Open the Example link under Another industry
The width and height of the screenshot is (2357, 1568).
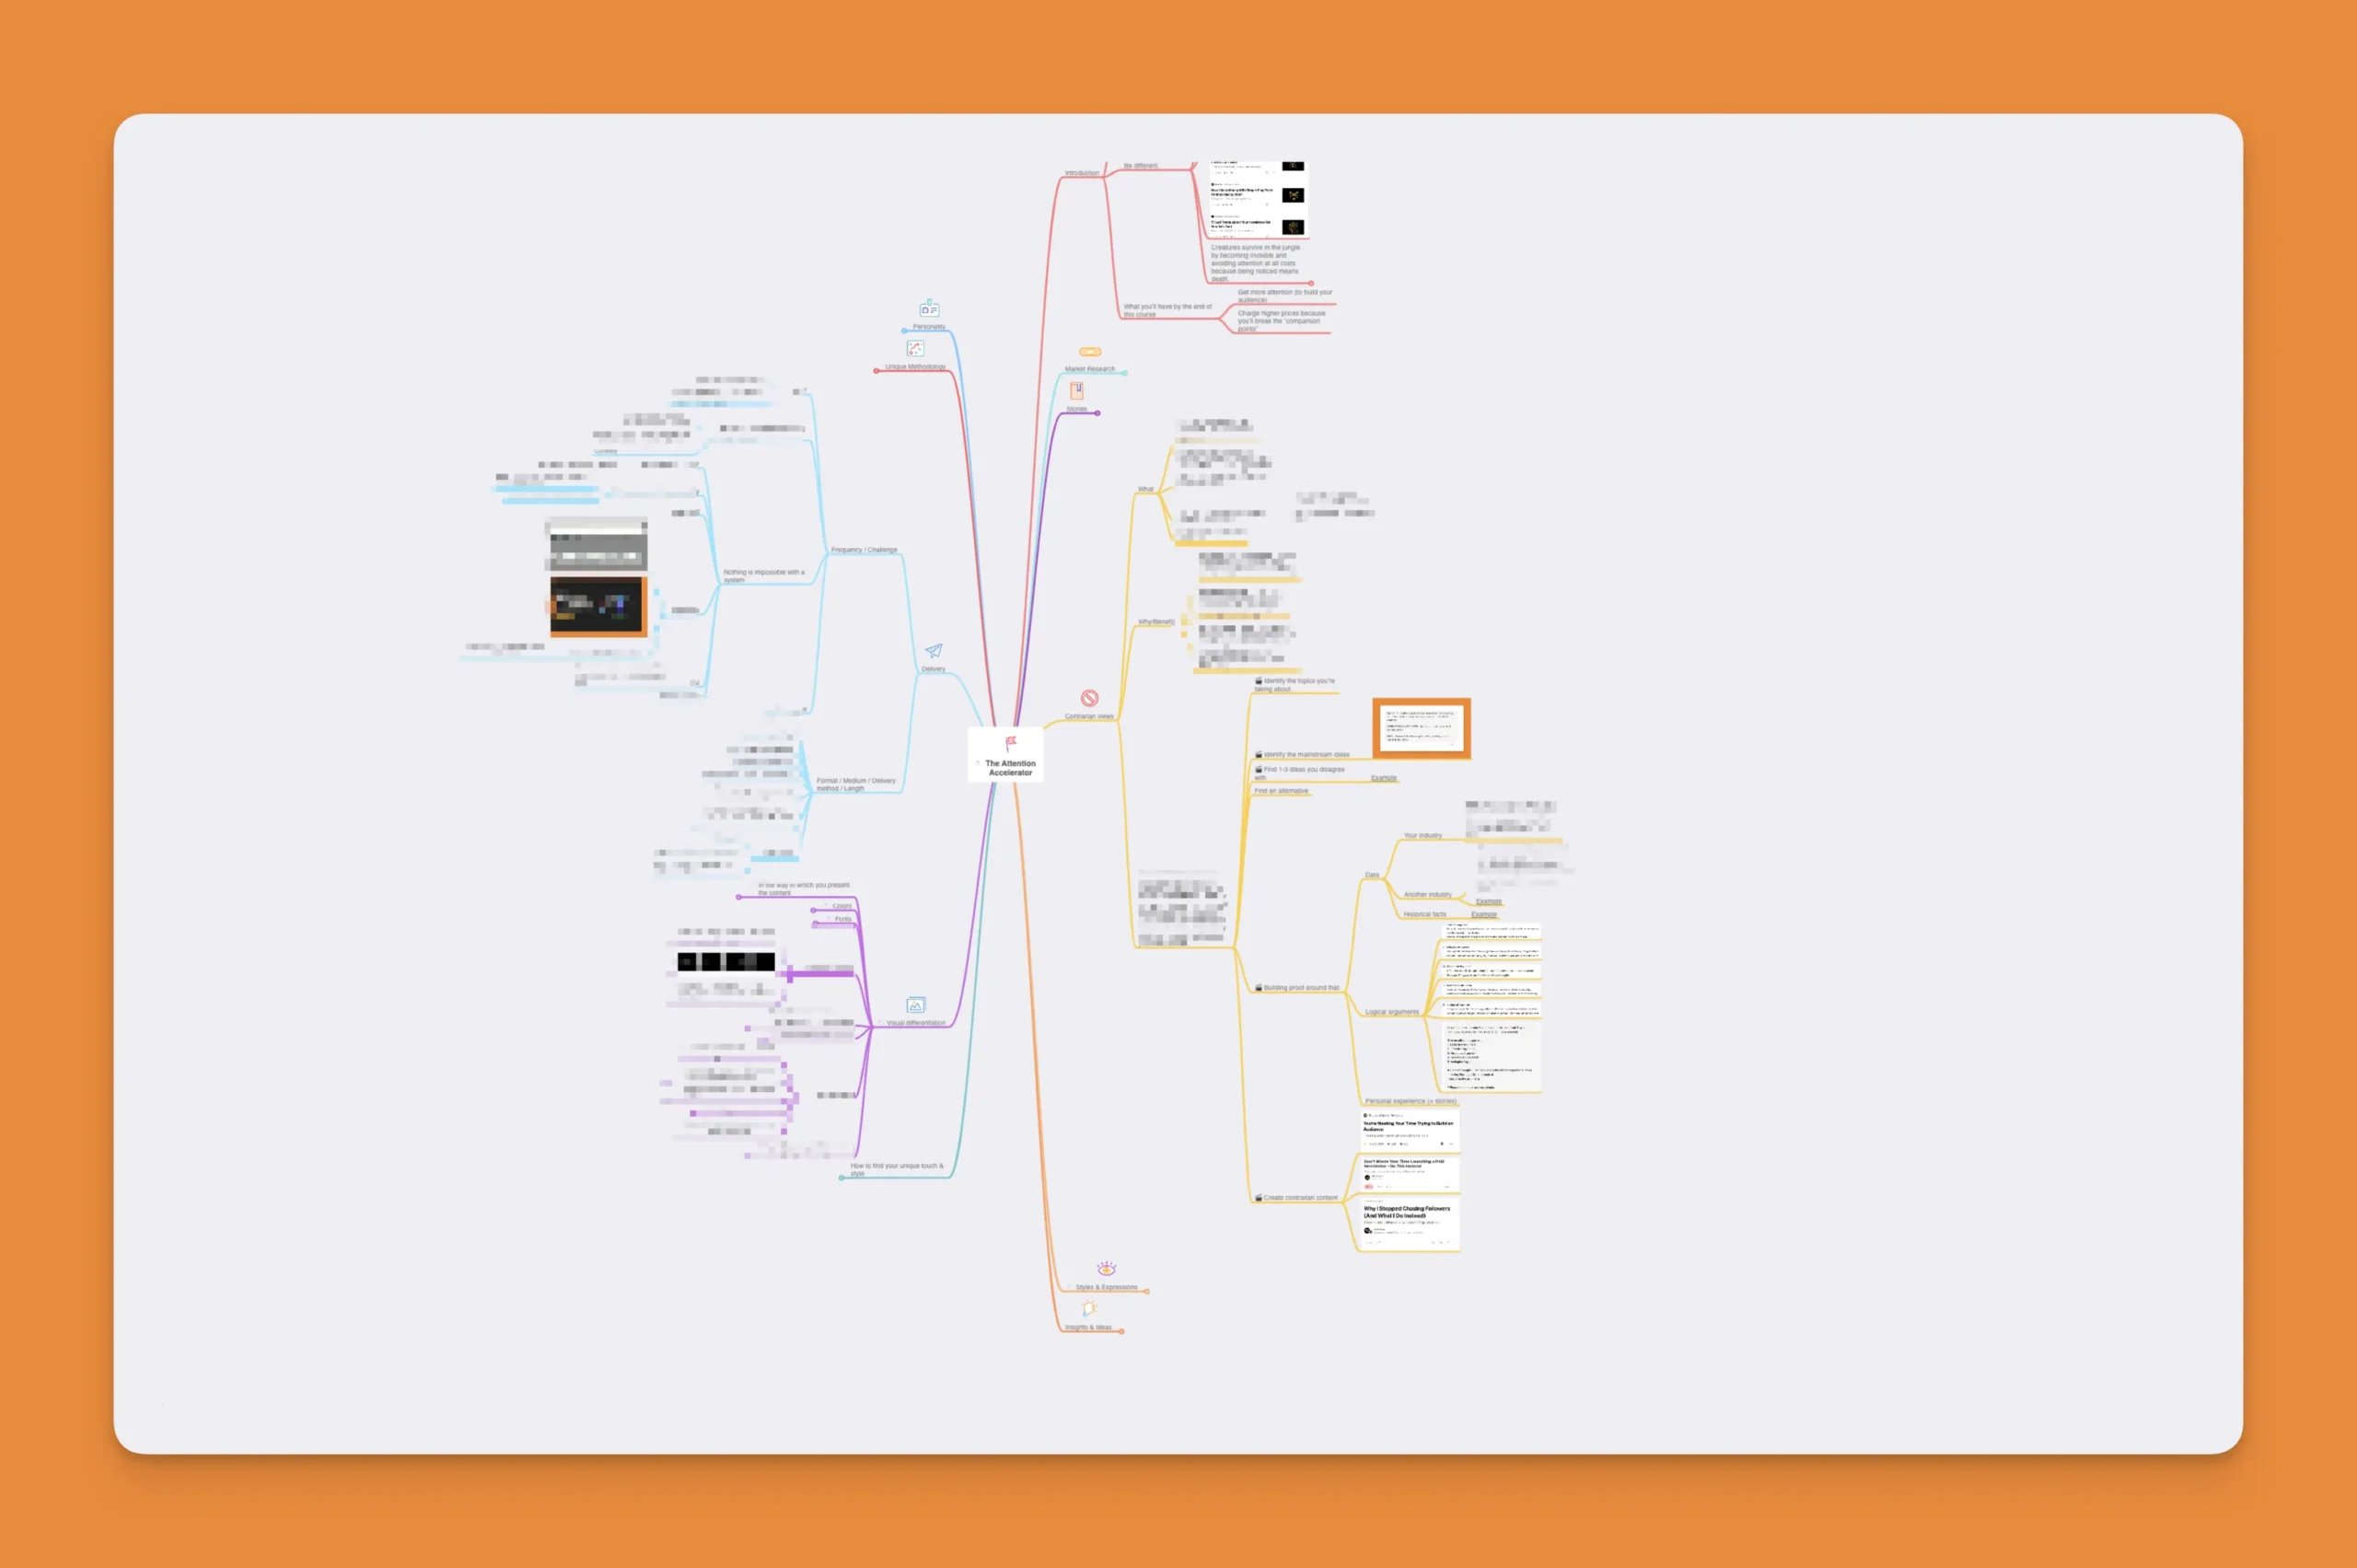click(1488, 901)
